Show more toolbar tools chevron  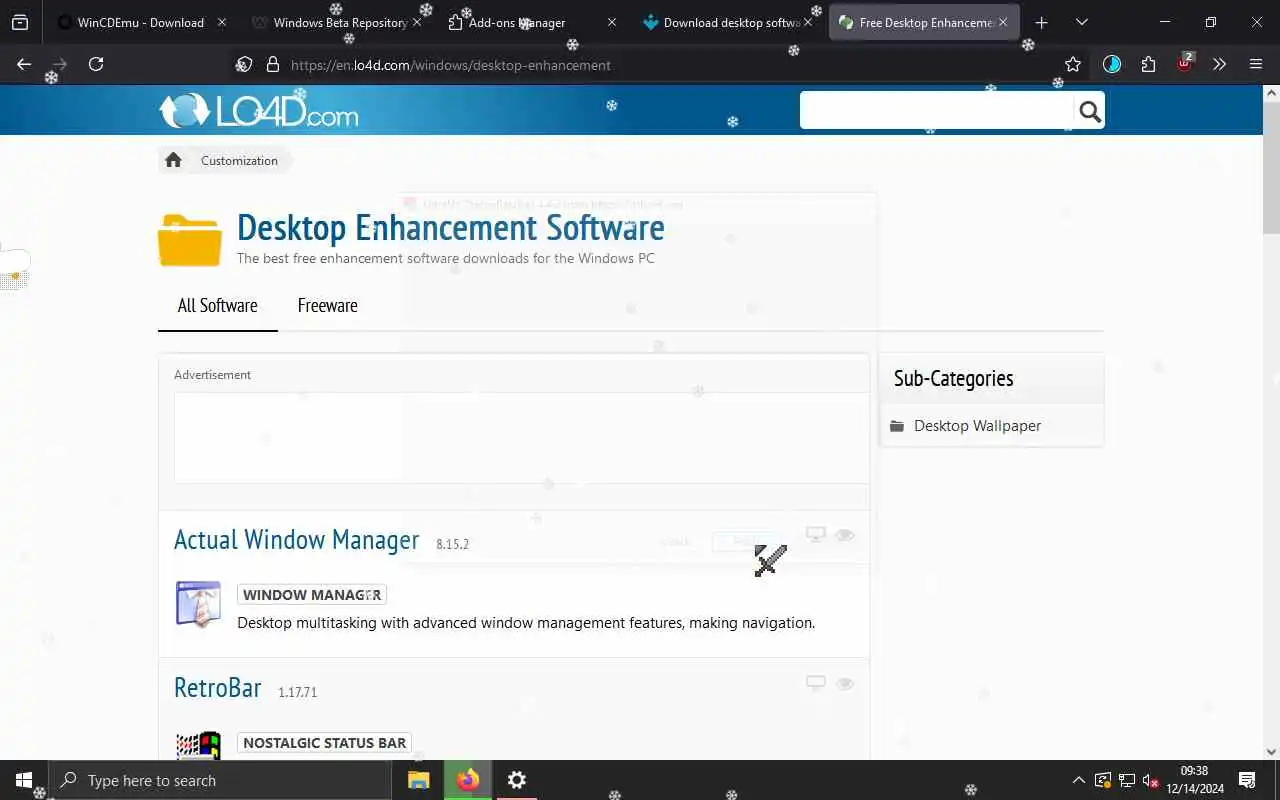[x=1219, y=64]
